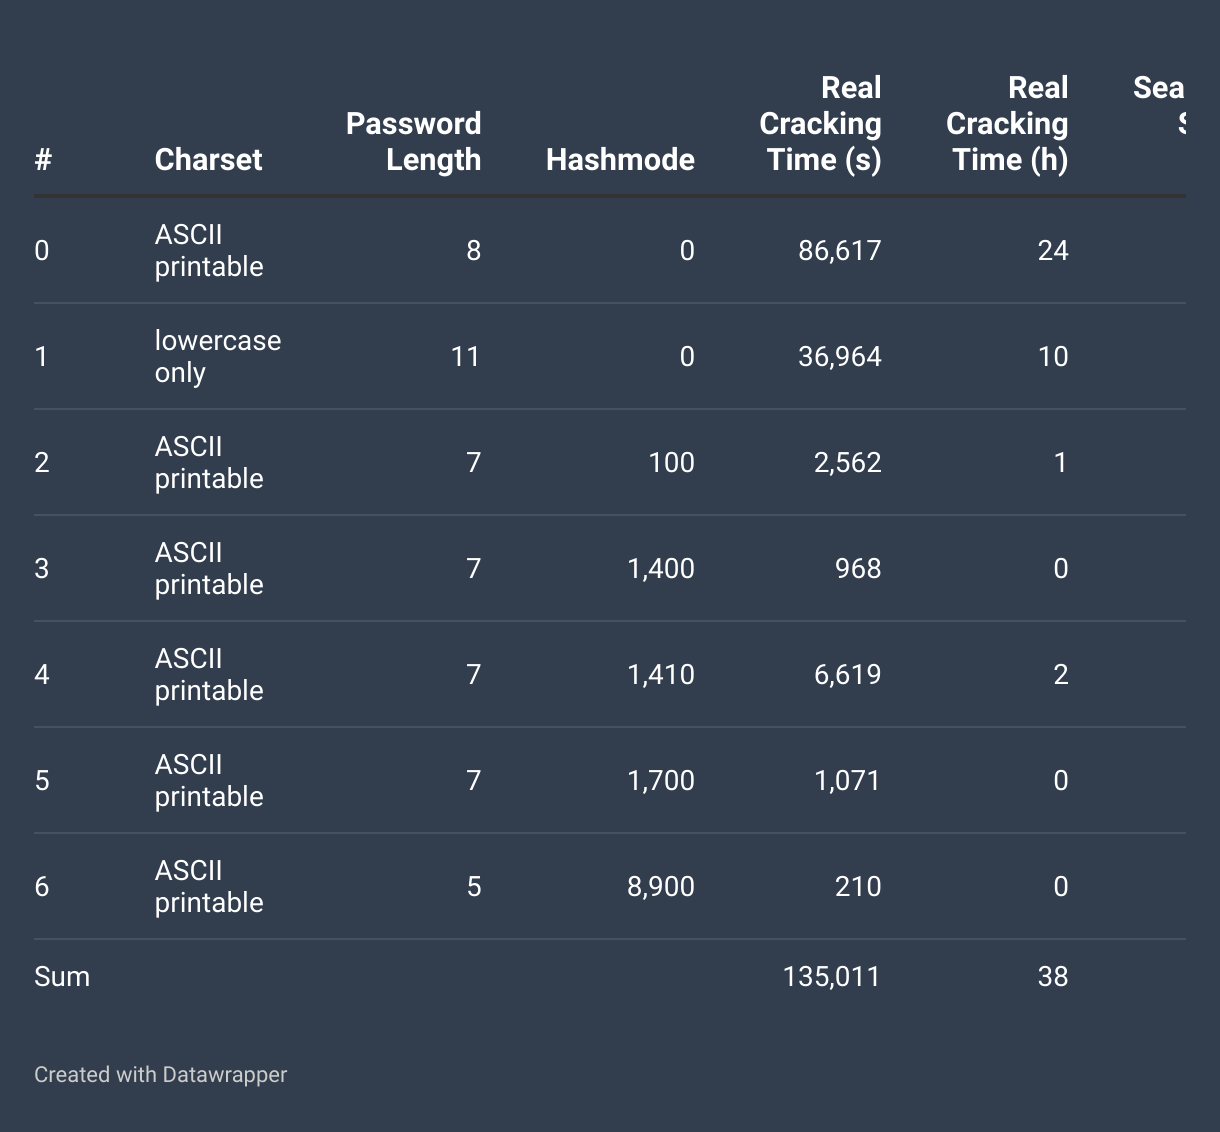The height and width of the screenshot is (1132, 1220).
Task: Click the # index column header
Action: click(43, 159)
